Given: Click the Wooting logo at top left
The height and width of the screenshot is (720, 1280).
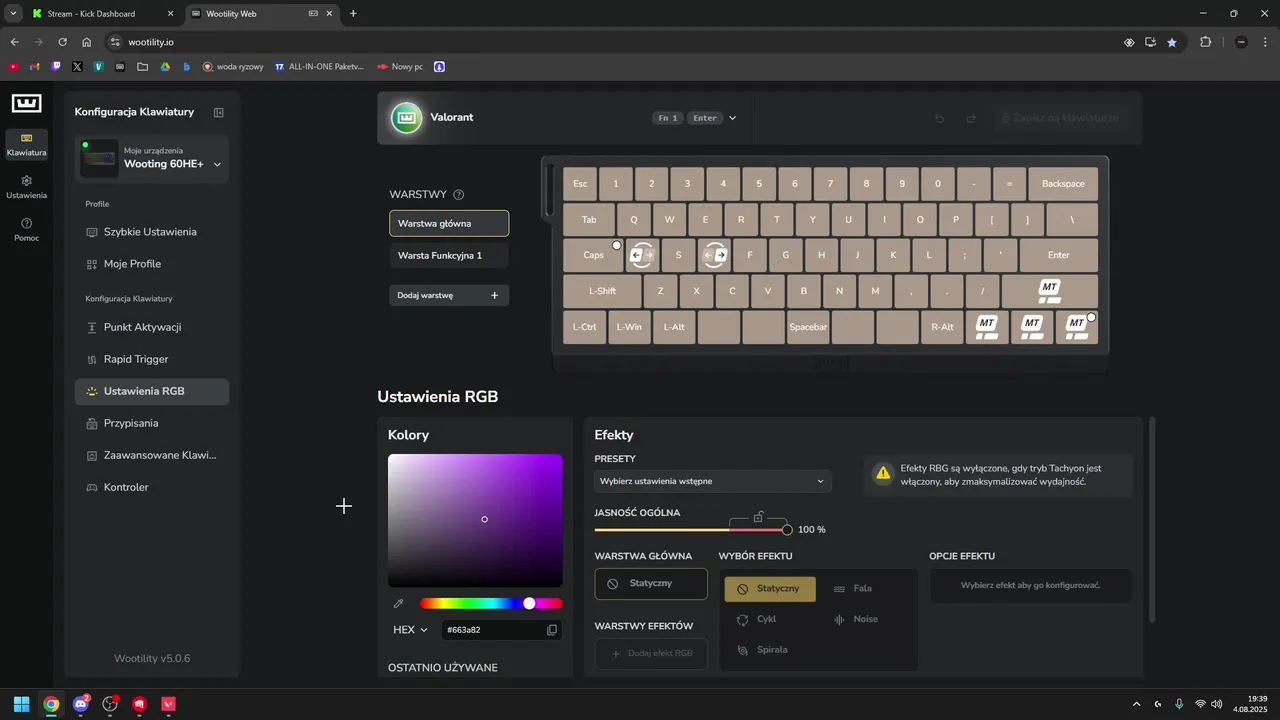Looking at the screenshot, I should (26, 103).
